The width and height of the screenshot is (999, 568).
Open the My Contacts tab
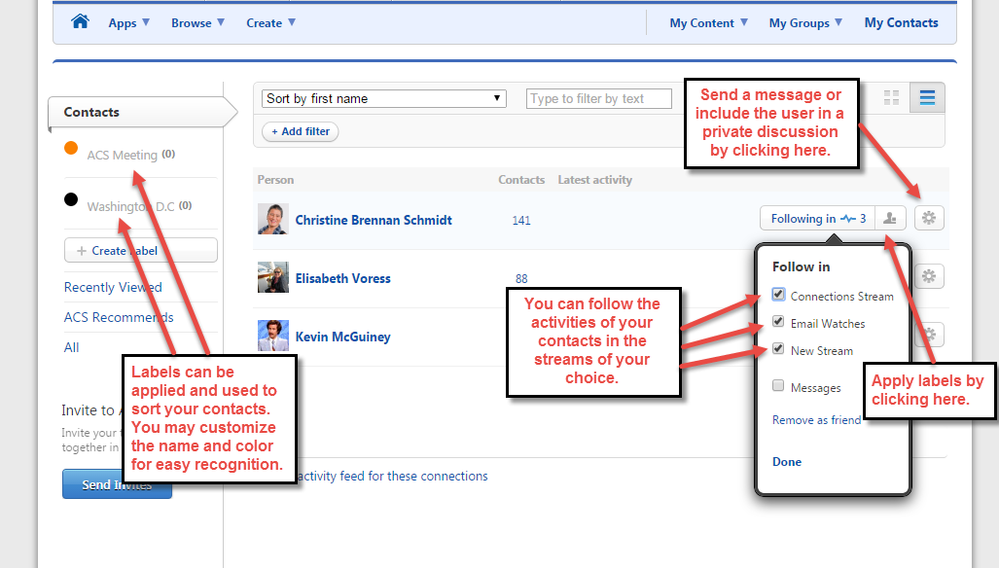901,23
